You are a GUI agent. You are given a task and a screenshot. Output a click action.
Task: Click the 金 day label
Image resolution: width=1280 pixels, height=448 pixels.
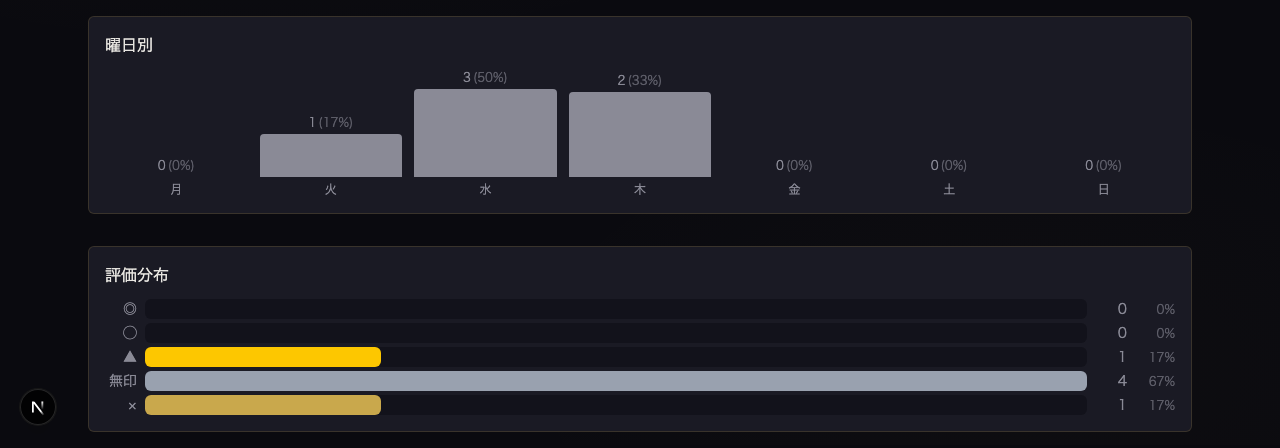(794, 189)
